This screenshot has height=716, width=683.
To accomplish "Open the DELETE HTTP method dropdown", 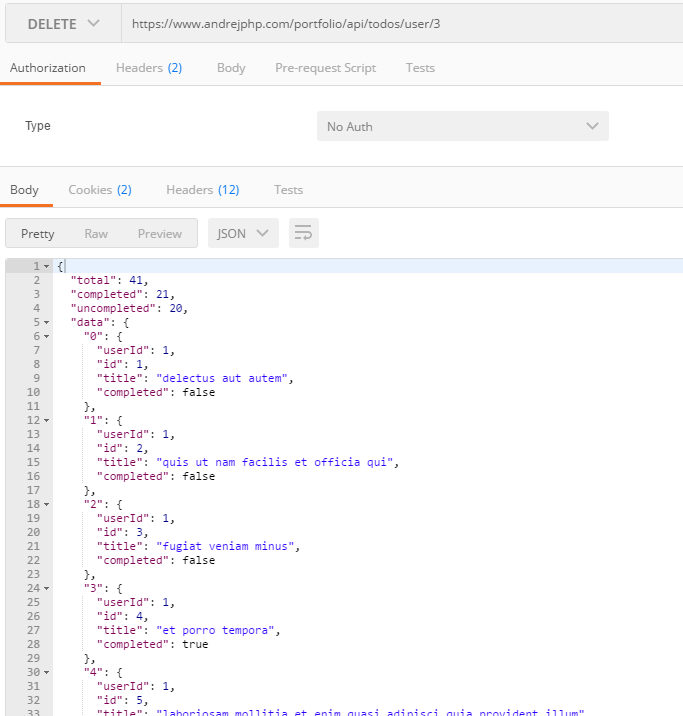I will coord(63,24).
